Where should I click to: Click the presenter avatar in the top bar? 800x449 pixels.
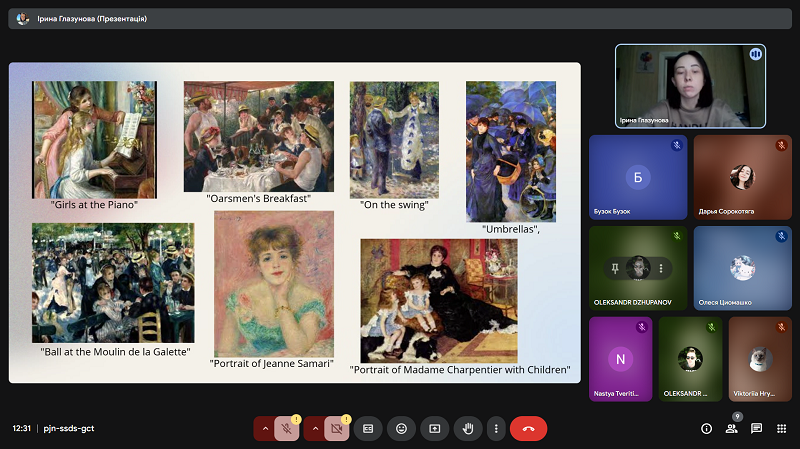click(22, 18)
